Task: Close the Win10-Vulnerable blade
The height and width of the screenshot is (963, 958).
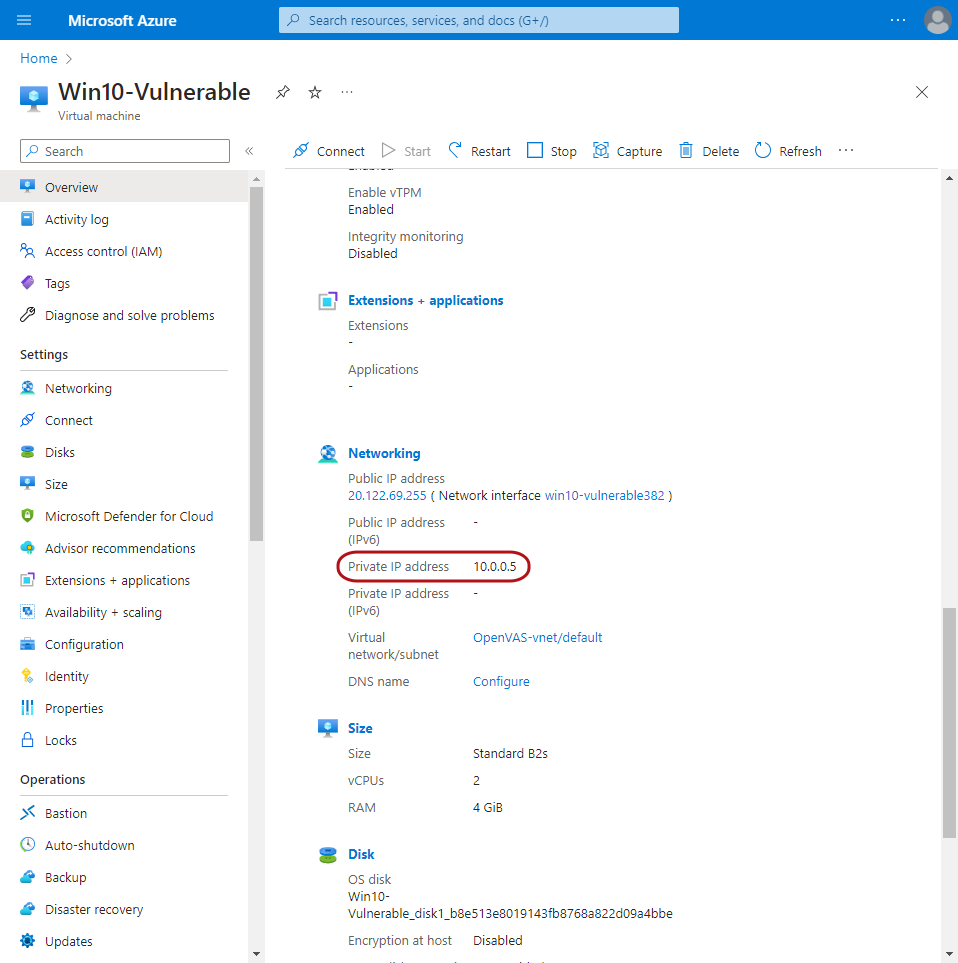Action: pos(922,92)
